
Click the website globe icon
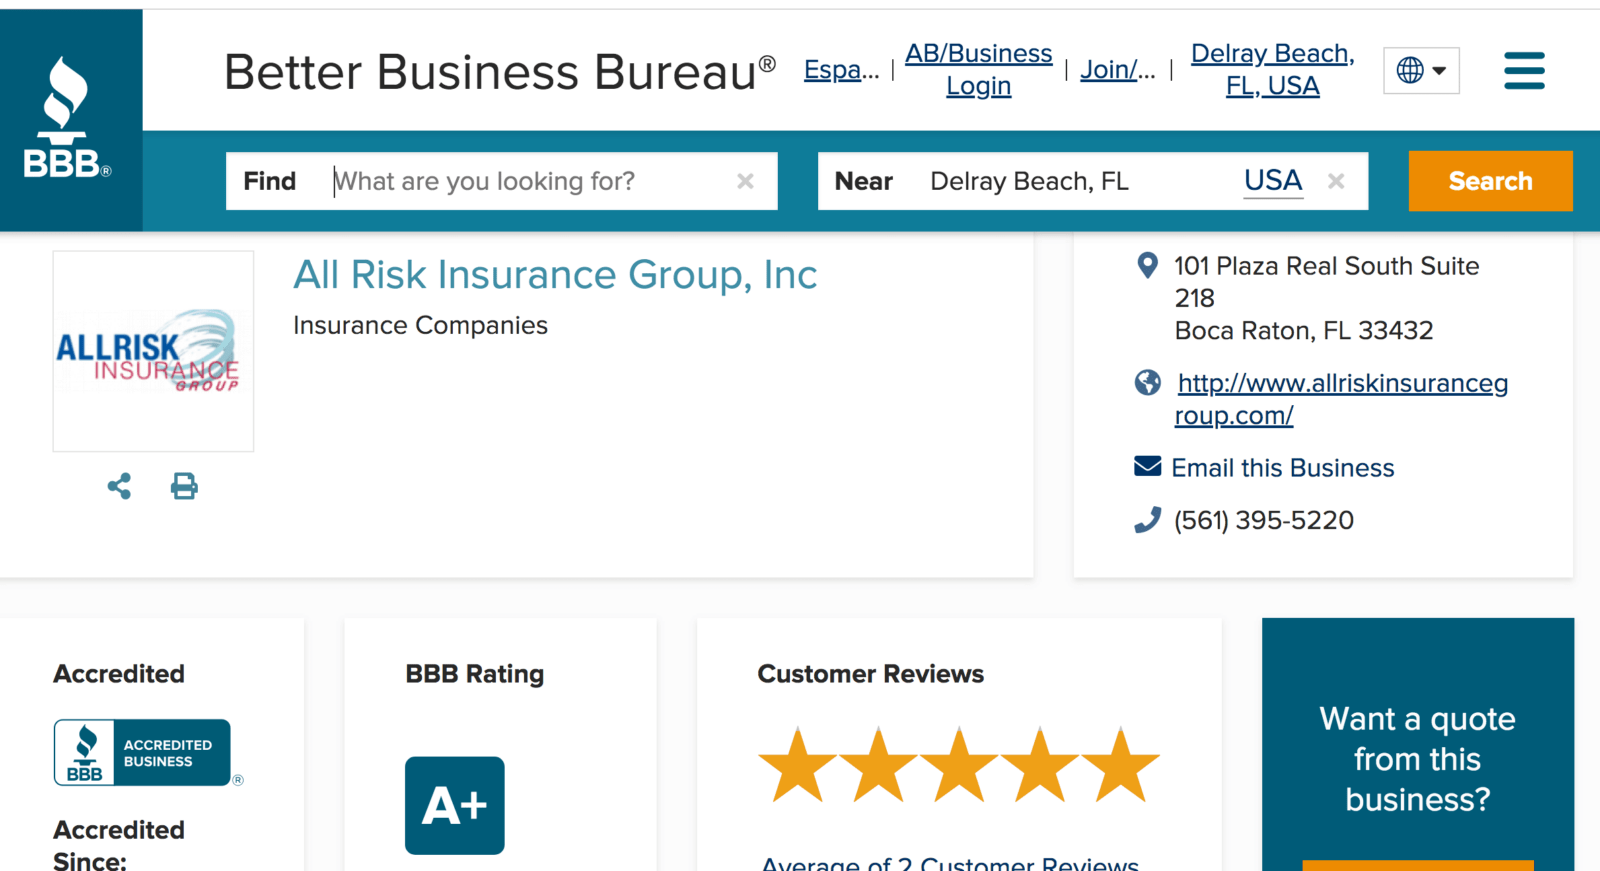pos(1148,382)
